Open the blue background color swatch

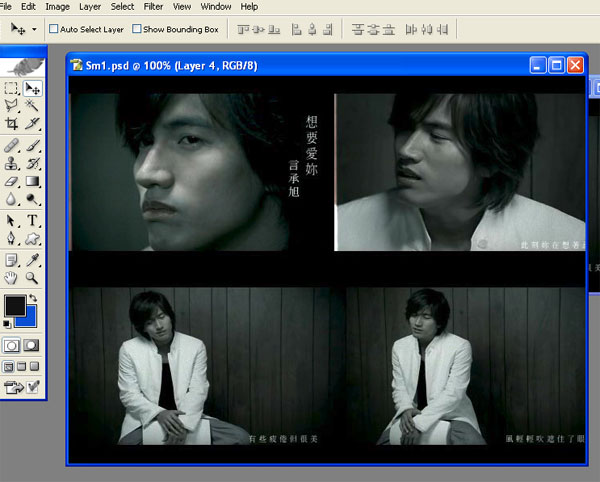pyautogui.click(x=32, y=321)
